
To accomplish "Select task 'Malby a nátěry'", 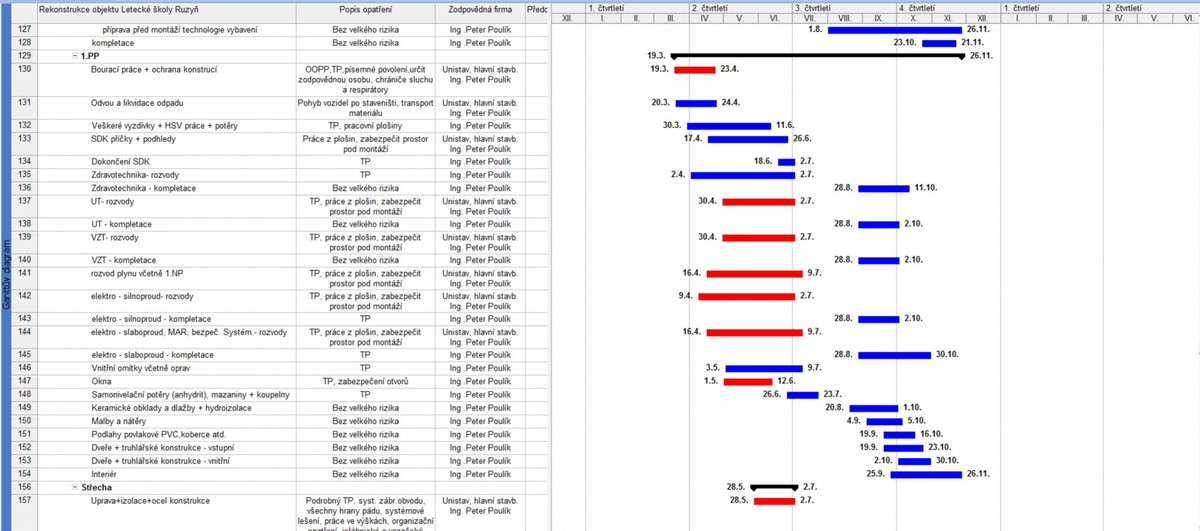I will point(117,421).
